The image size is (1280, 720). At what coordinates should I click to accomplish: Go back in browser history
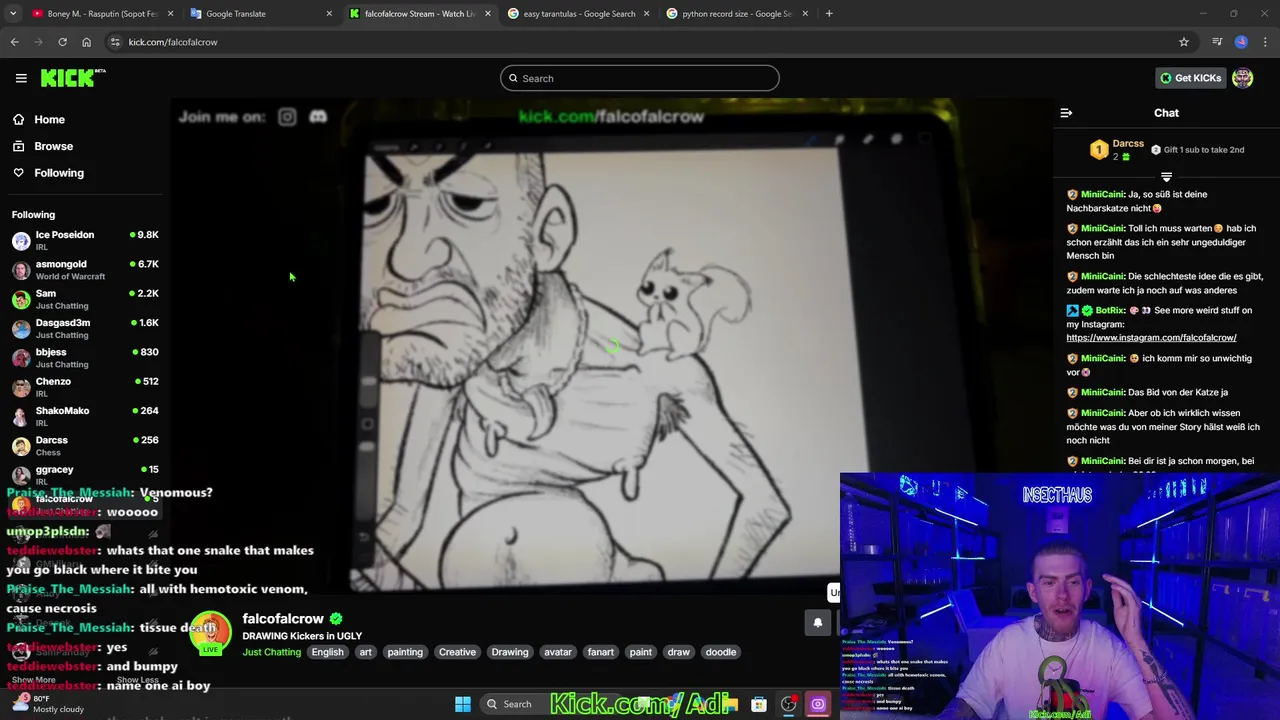point(14,42)
